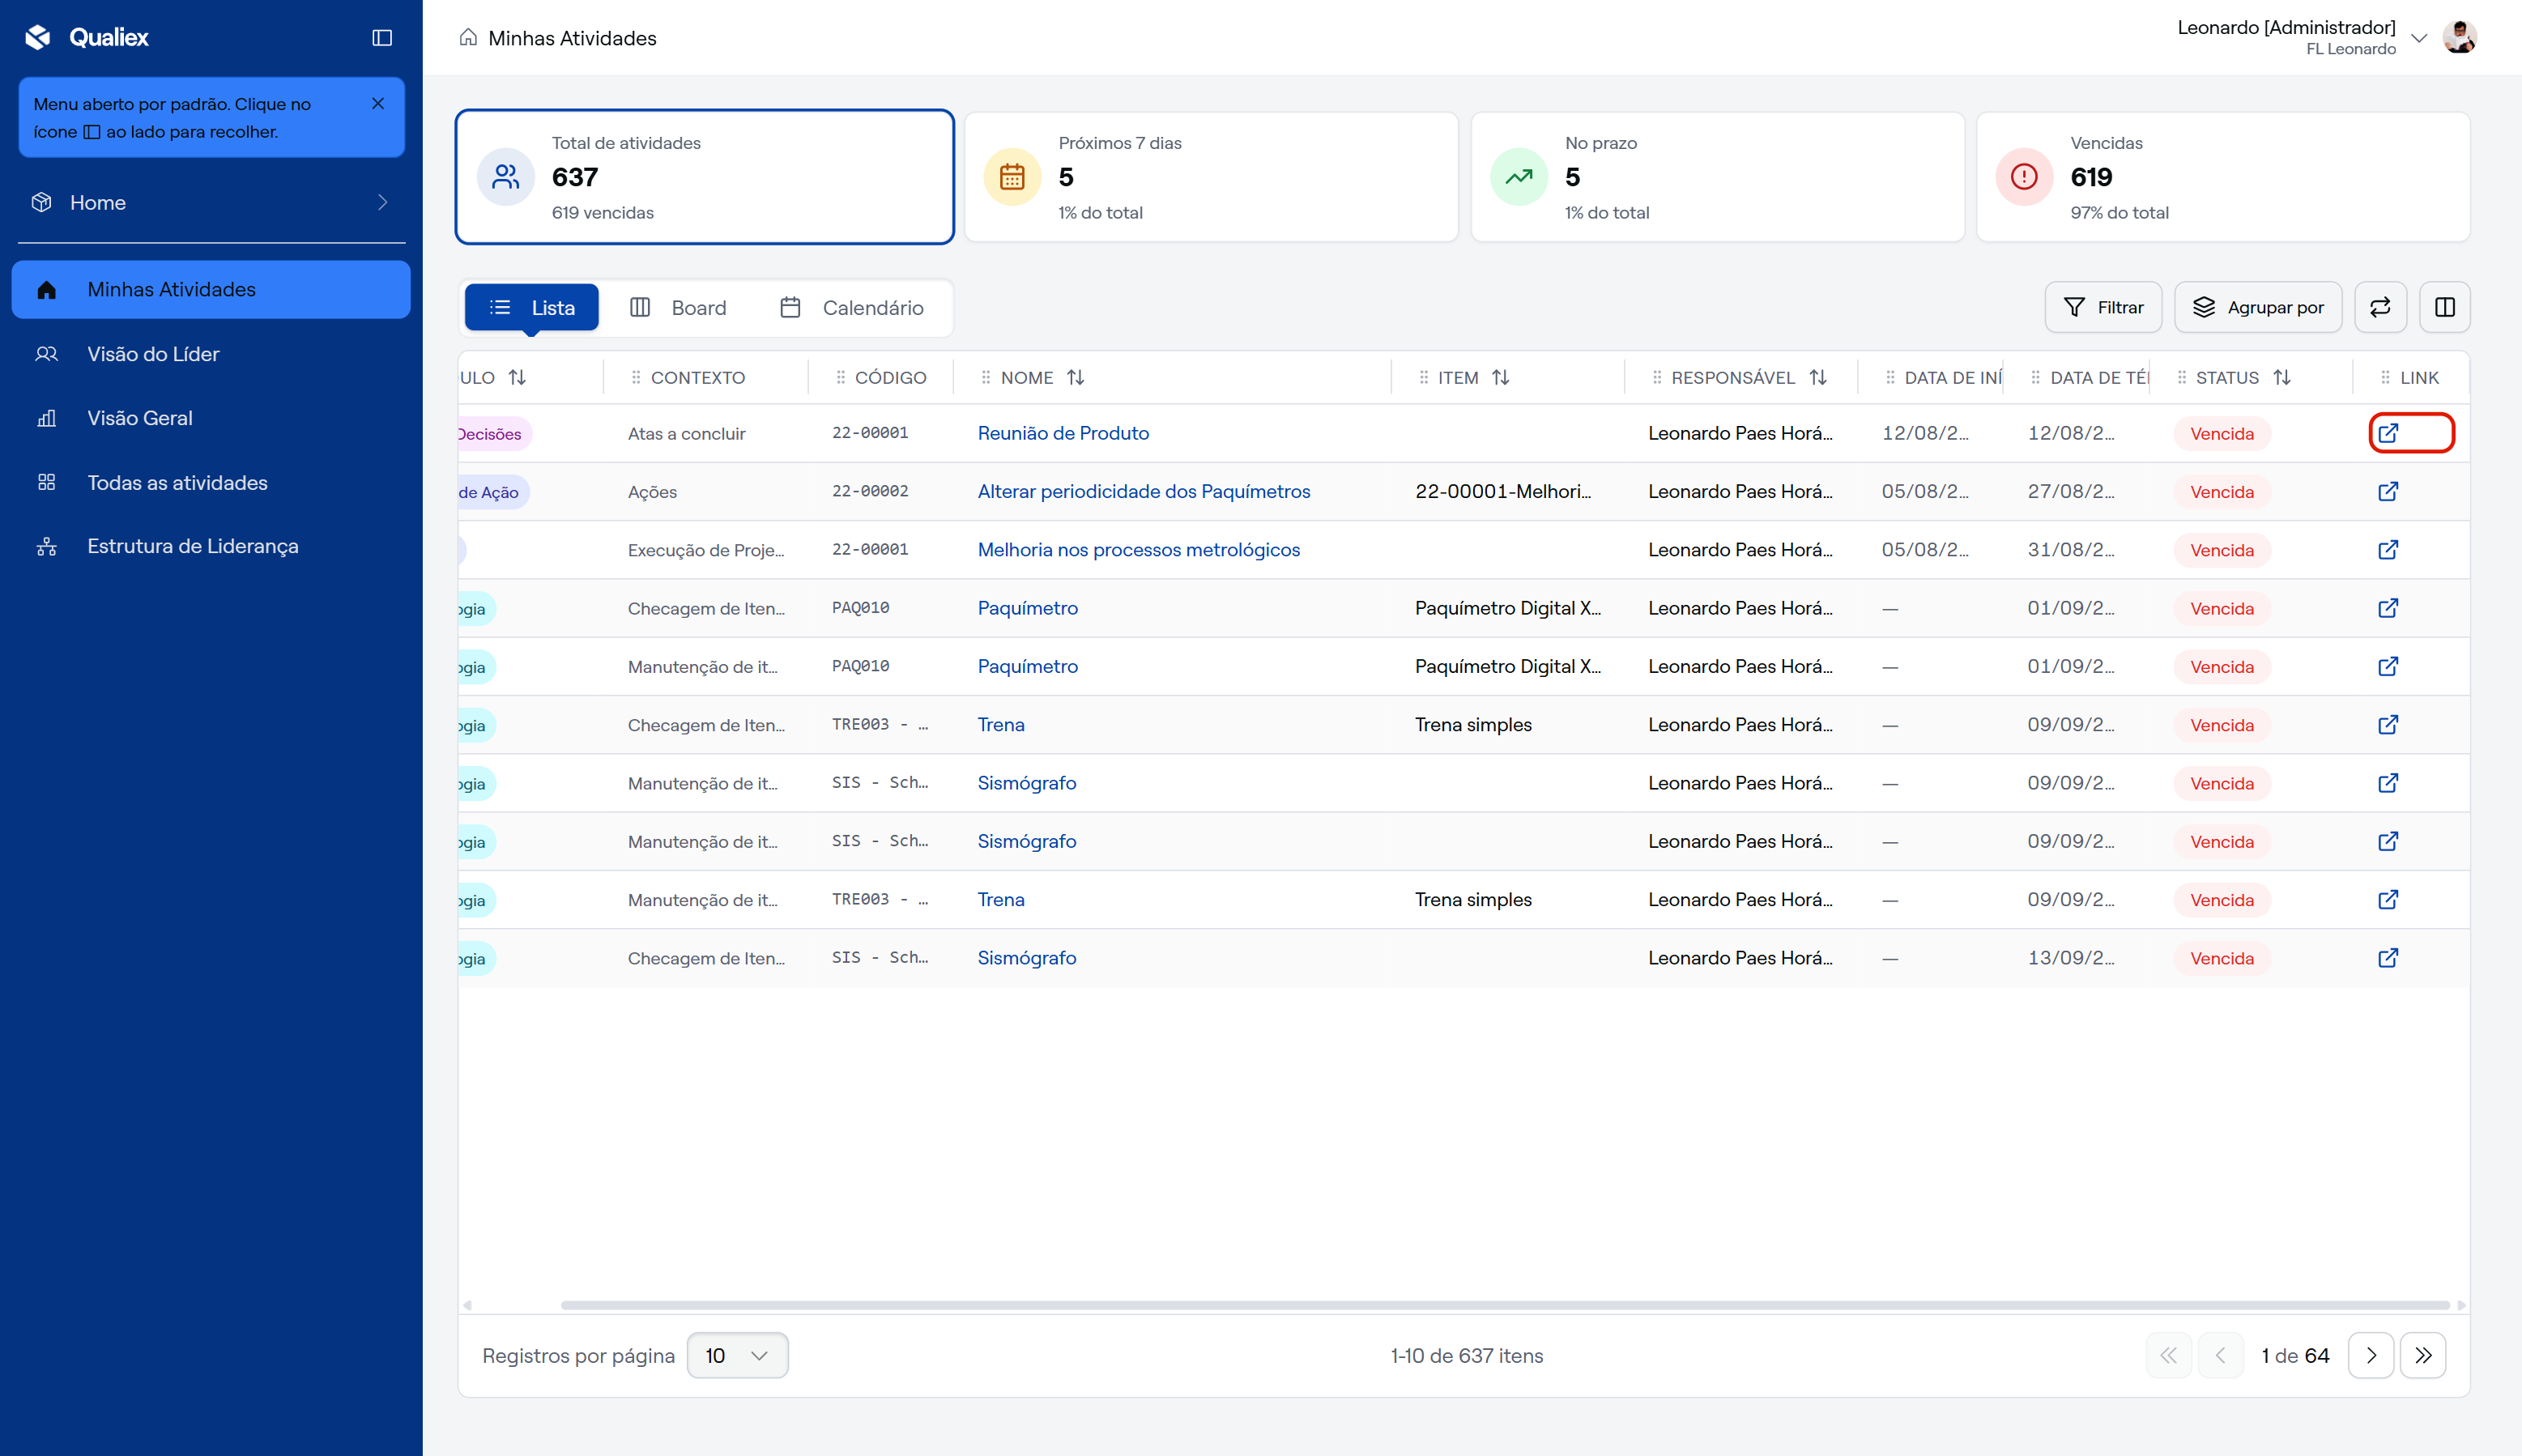Sort by STATUS column arrows
The height and width of the screenshot is (1456, 2522).
point(2282,378)
